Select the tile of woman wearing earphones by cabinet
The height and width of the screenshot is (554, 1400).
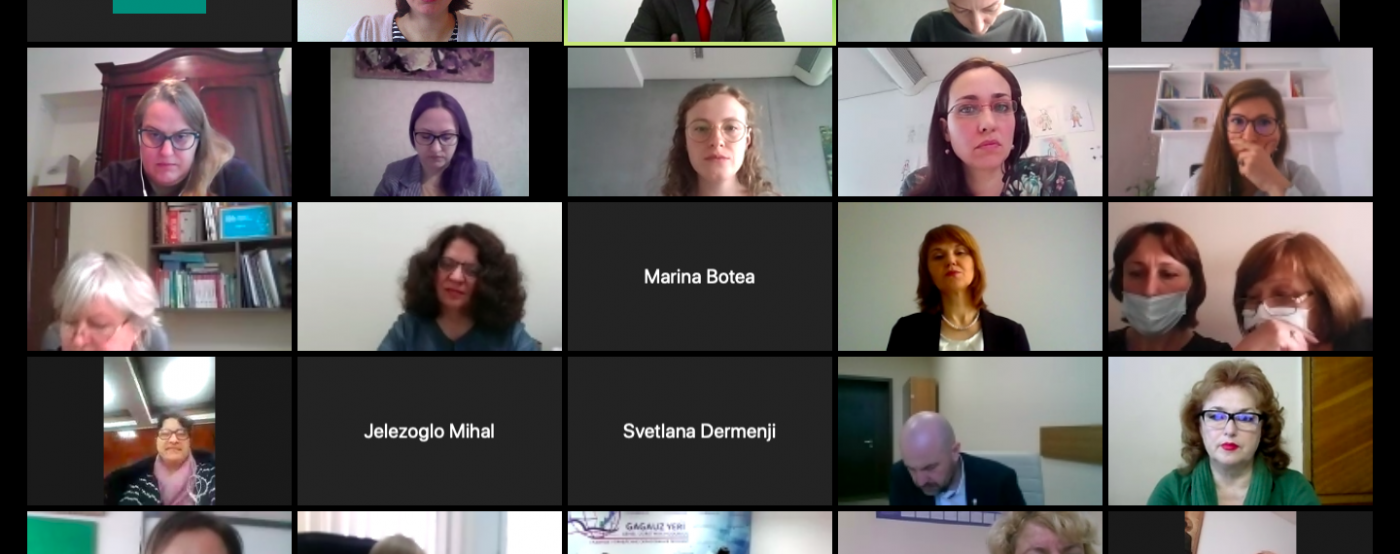click(159, 122)
